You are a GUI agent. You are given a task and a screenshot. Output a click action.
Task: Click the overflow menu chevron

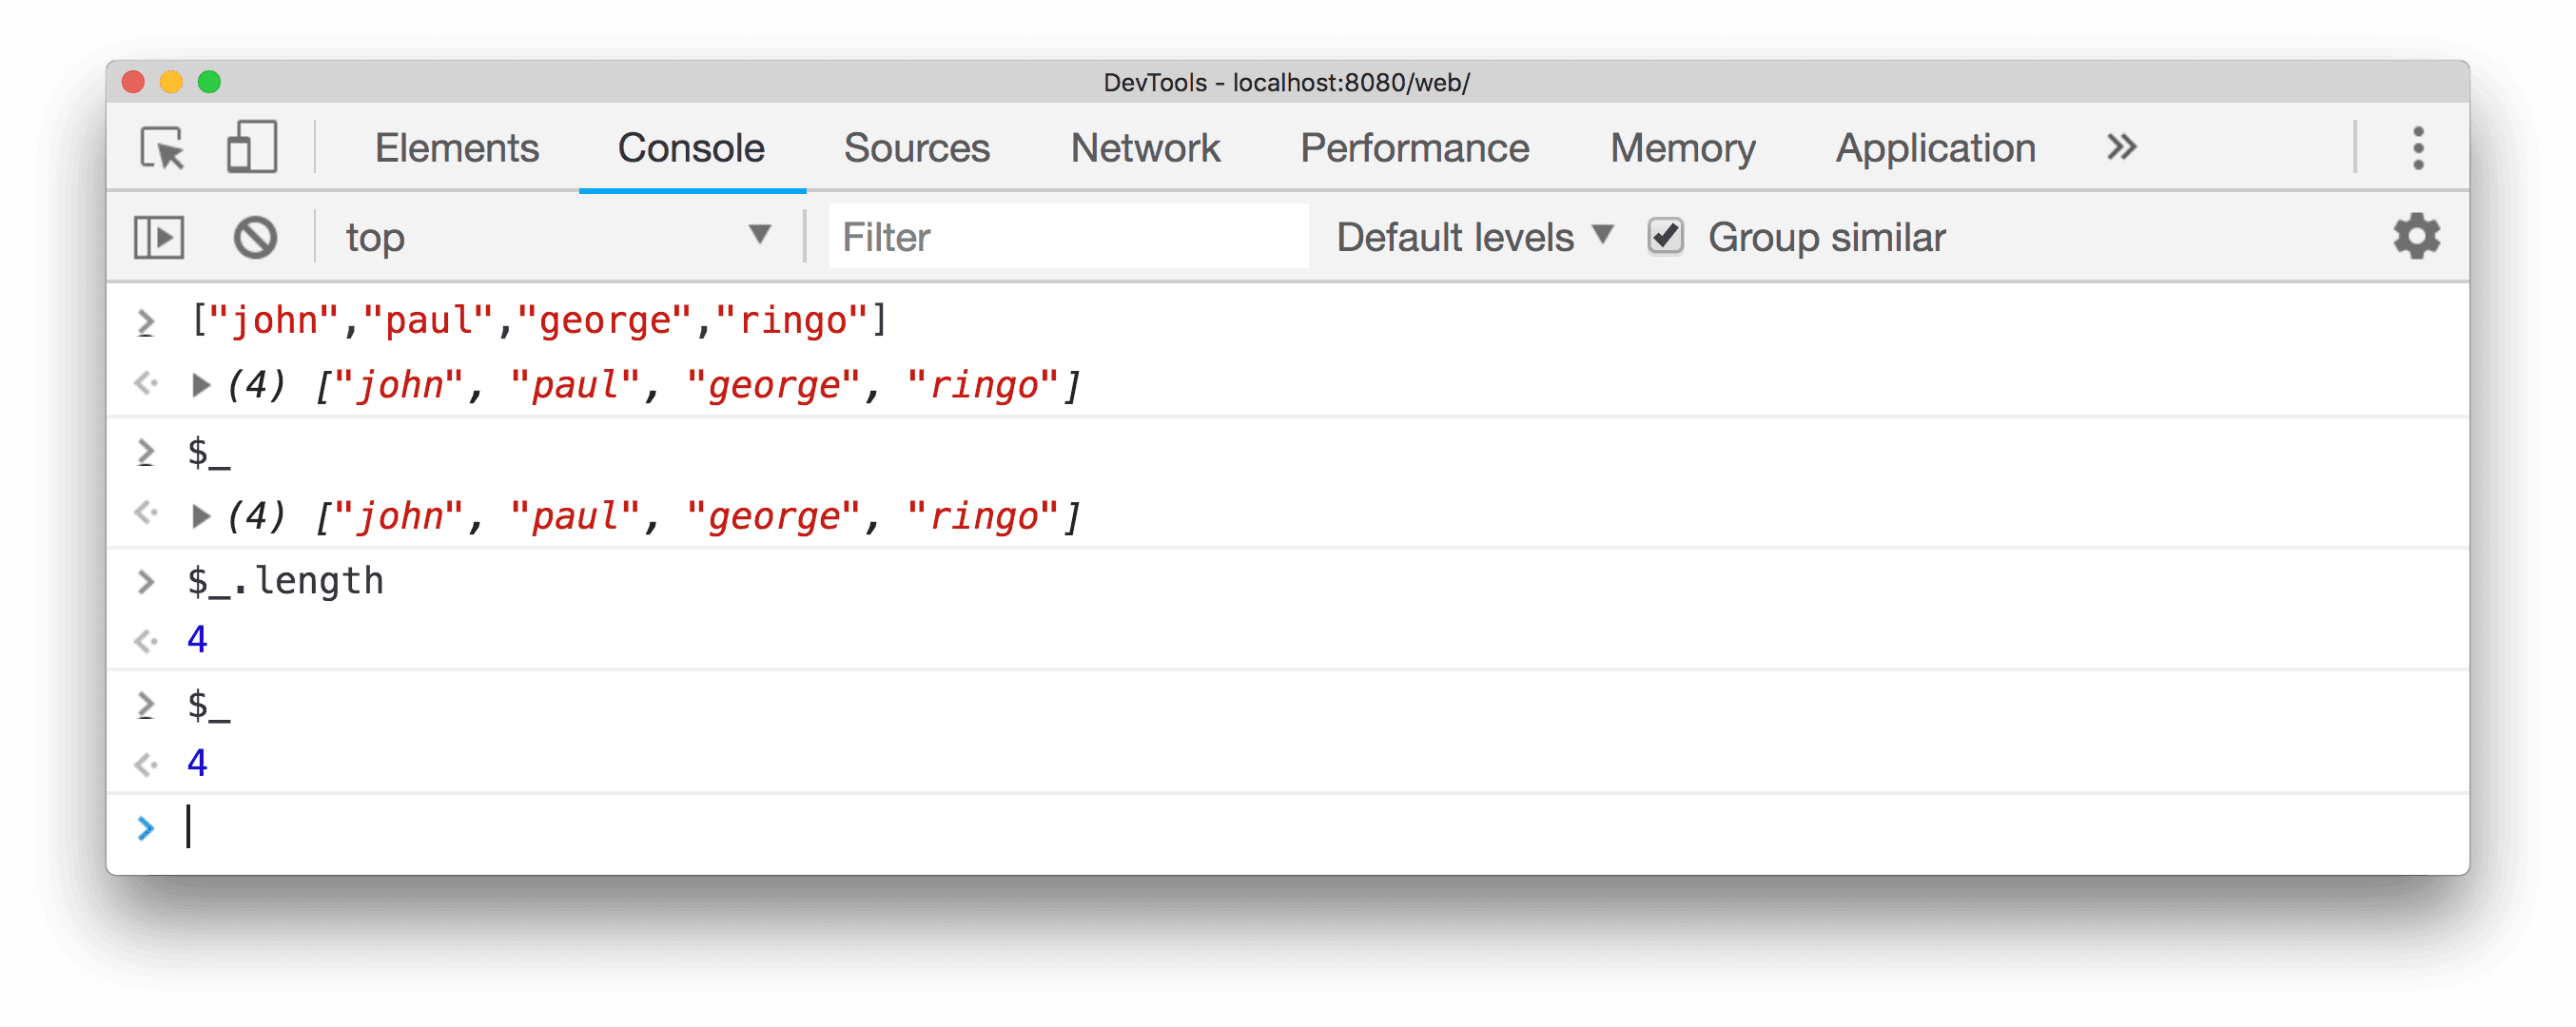2117,146
